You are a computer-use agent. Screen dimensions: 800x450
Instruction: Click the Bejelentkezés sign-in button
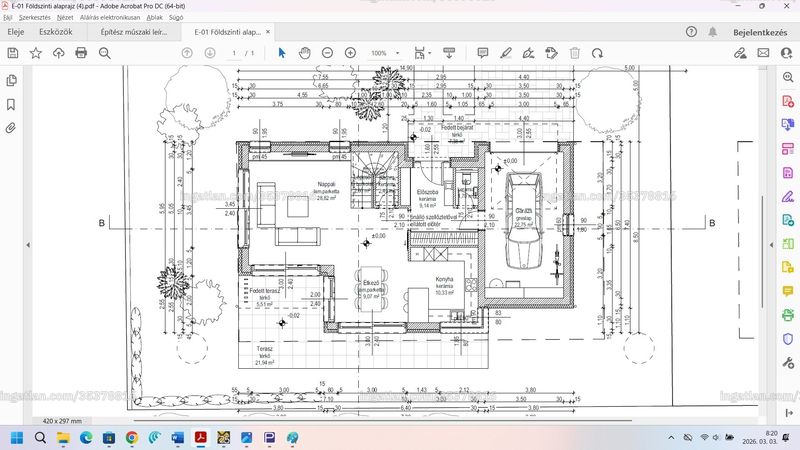[x=760, y=32]
